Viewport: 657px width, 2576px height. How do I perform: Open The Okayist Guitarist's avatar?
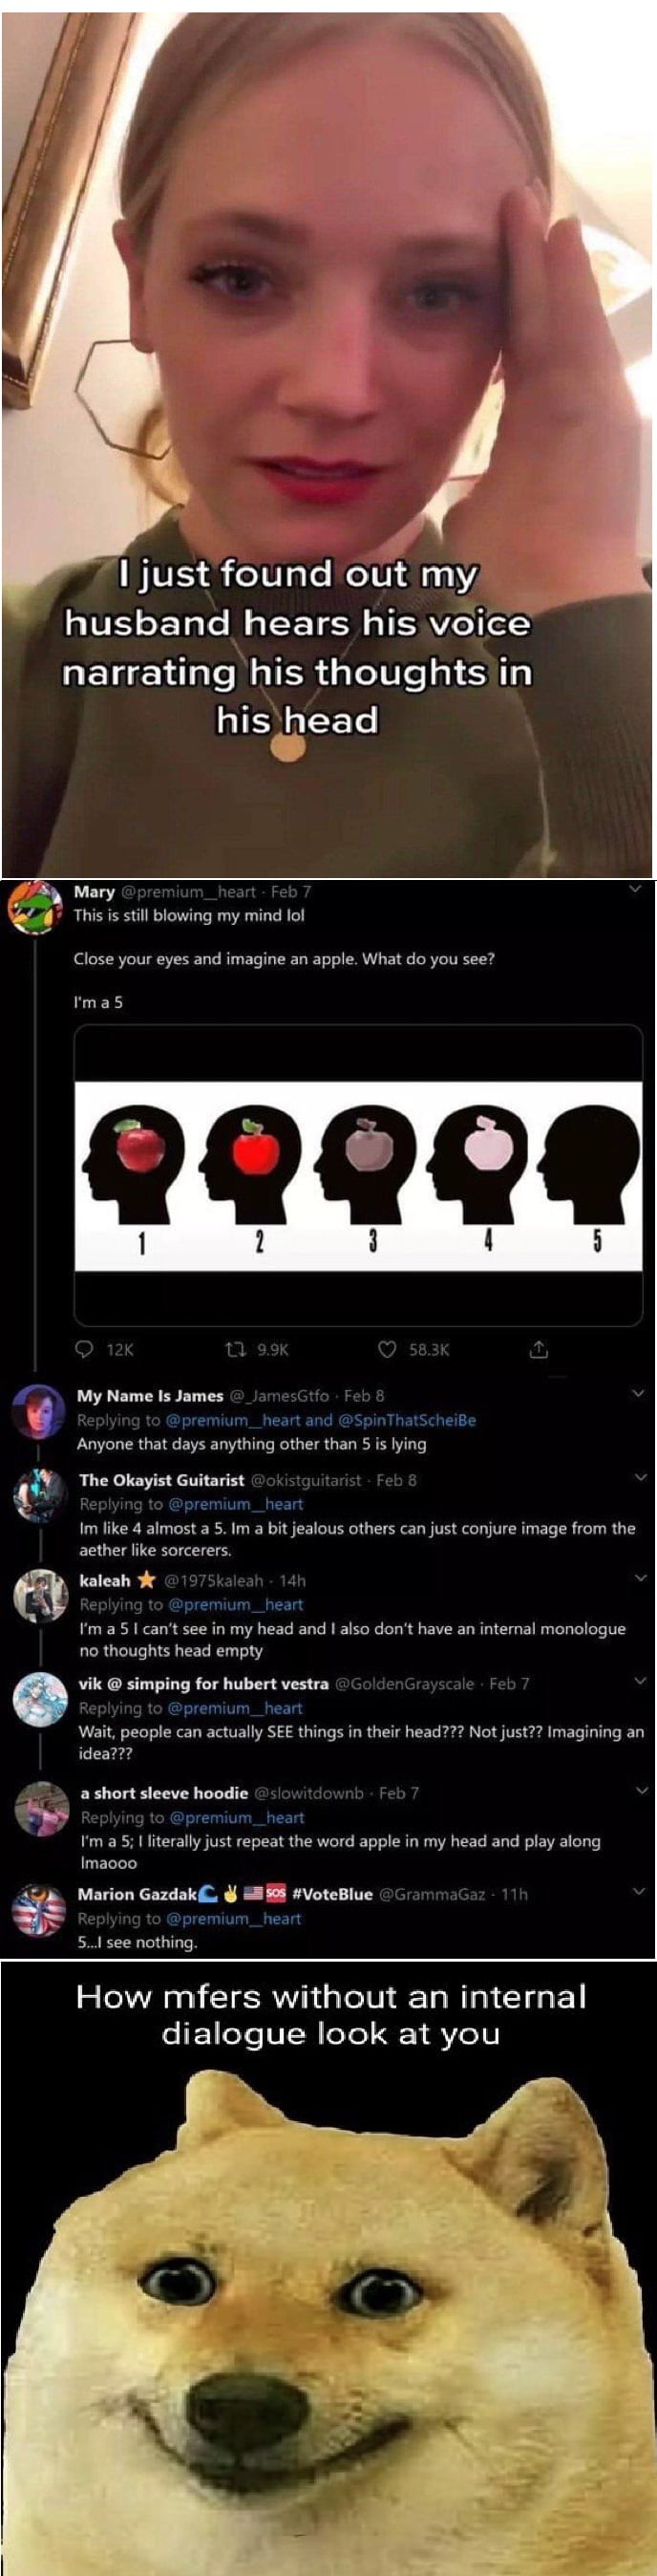[x=38, y=1495]
